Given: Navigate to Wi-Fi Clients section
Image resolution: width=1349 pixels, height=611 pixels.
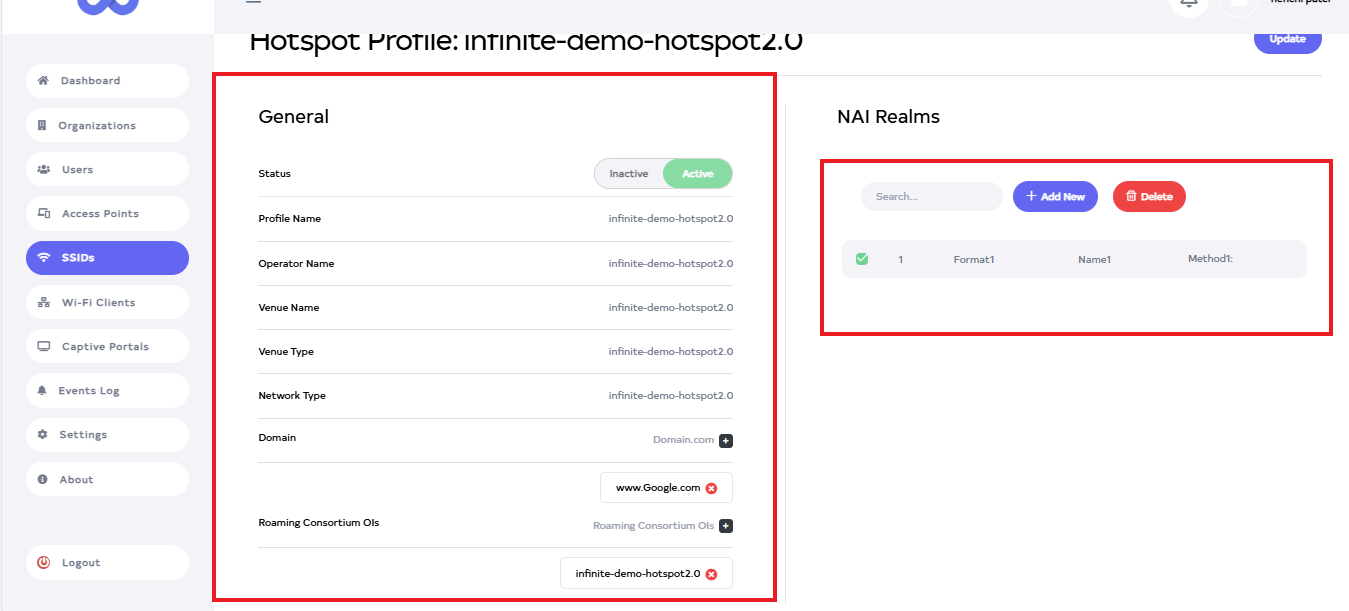Looking at the screenshot, I should point(107,303).
